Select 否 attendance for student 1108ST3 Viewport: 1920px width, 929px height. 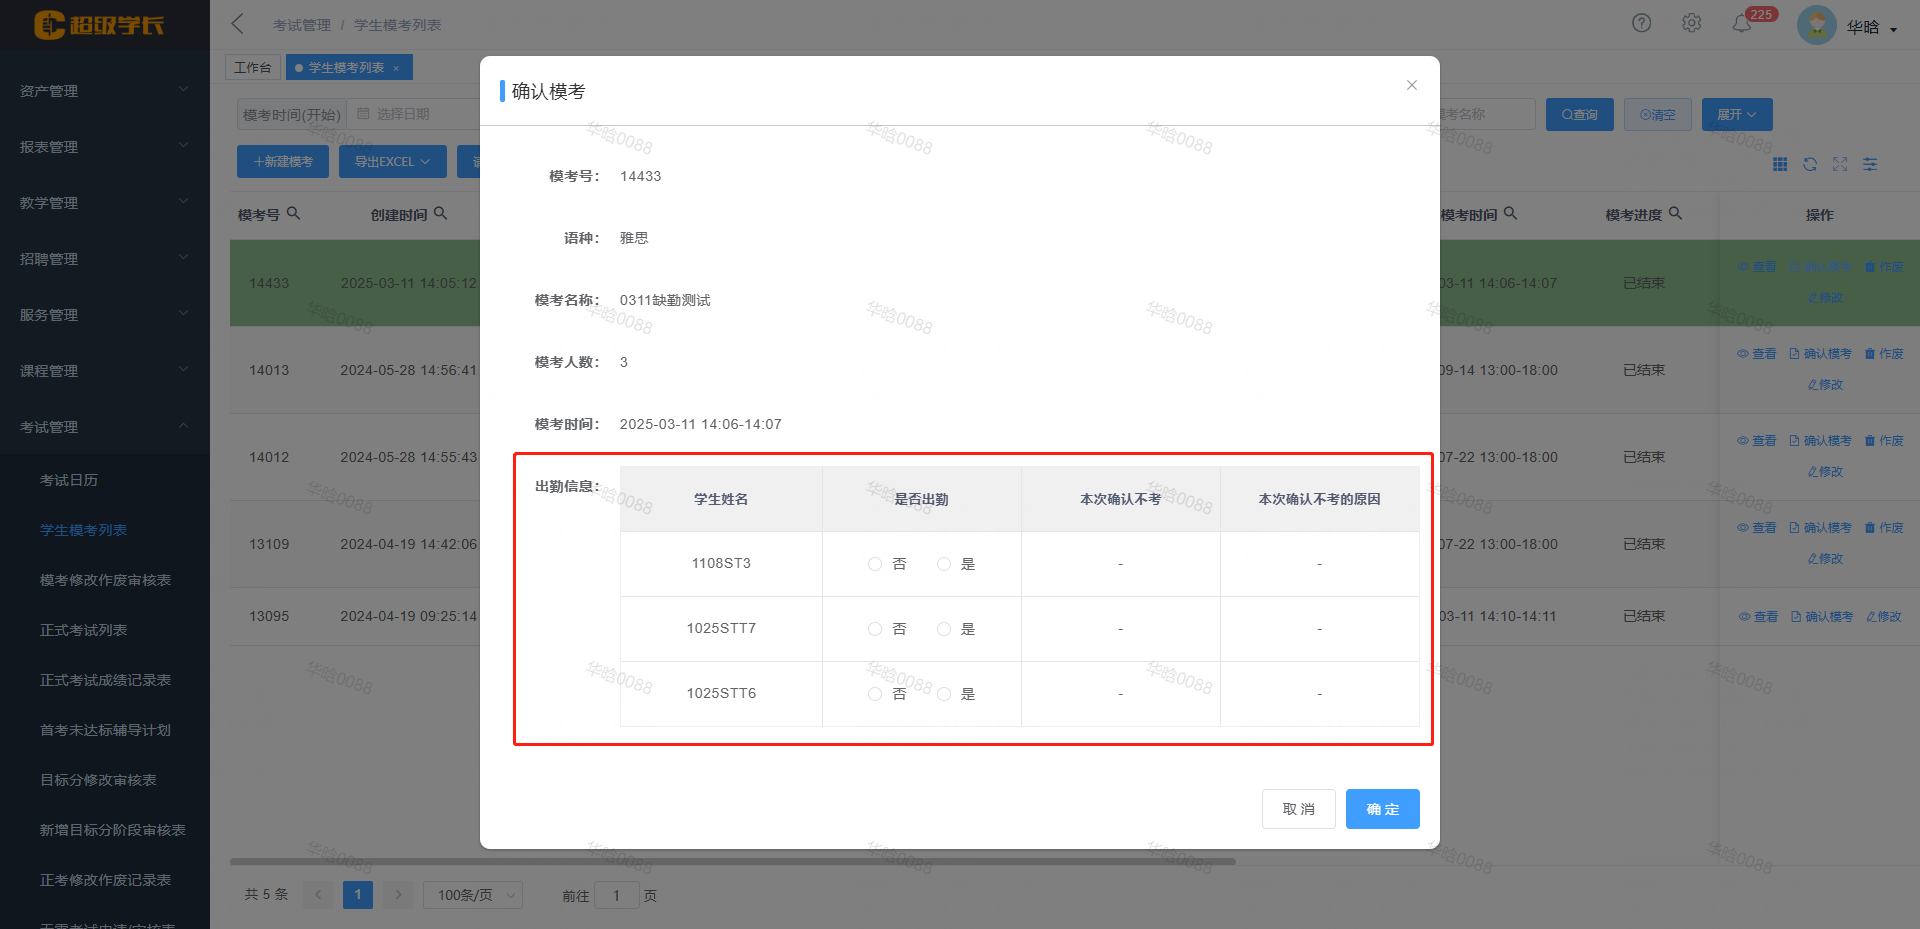click(x=875, y=563)
